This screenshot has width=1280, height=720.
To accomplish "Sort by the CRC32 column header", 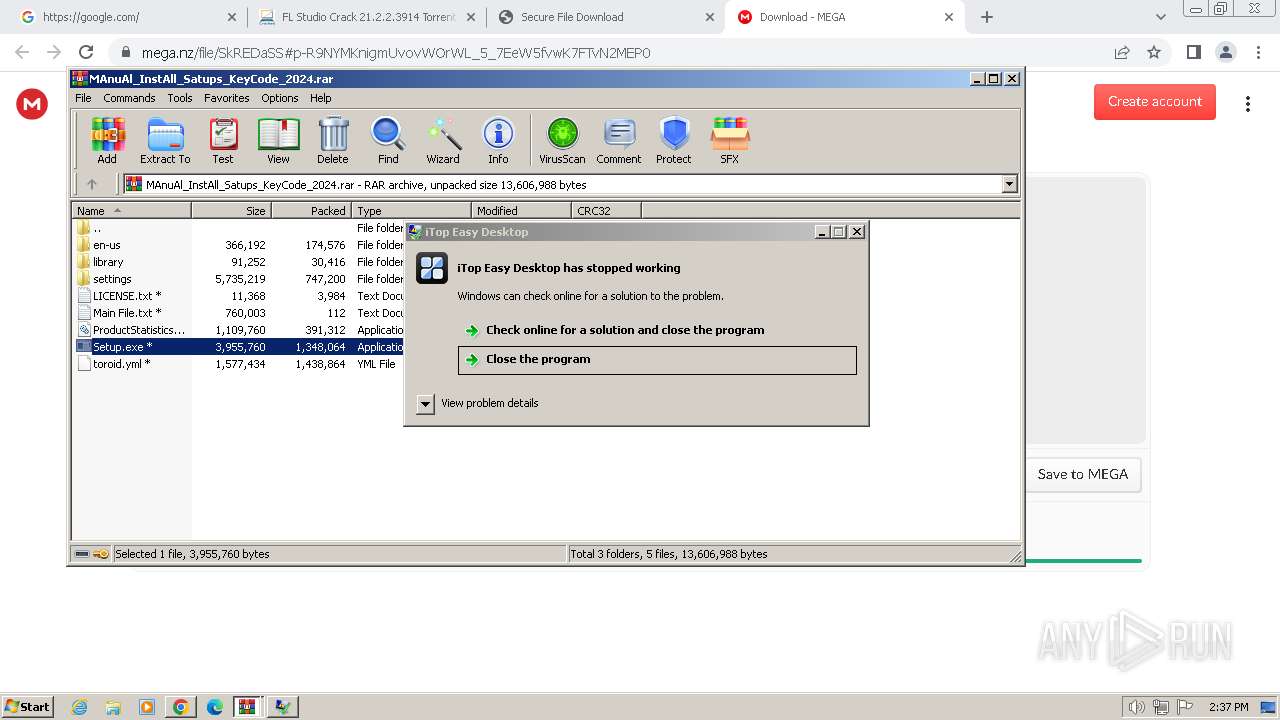I will click(606, 211).
